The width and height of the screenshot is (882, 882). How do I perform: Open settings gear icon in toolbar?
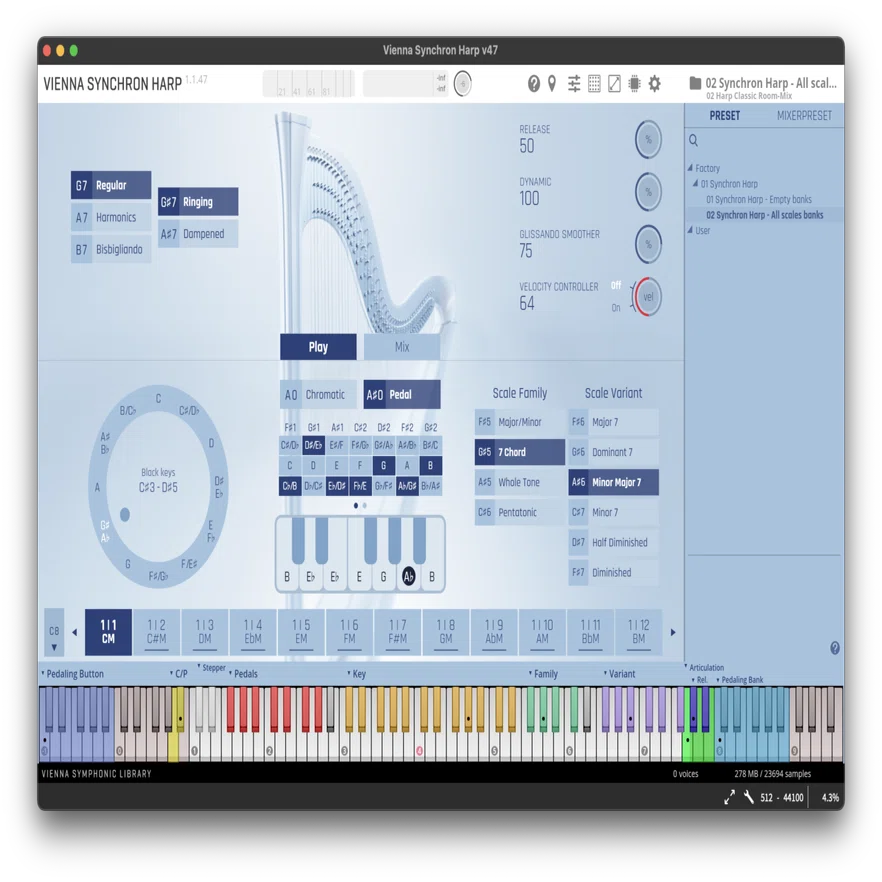pyautogui.click(x=654, y=84)
